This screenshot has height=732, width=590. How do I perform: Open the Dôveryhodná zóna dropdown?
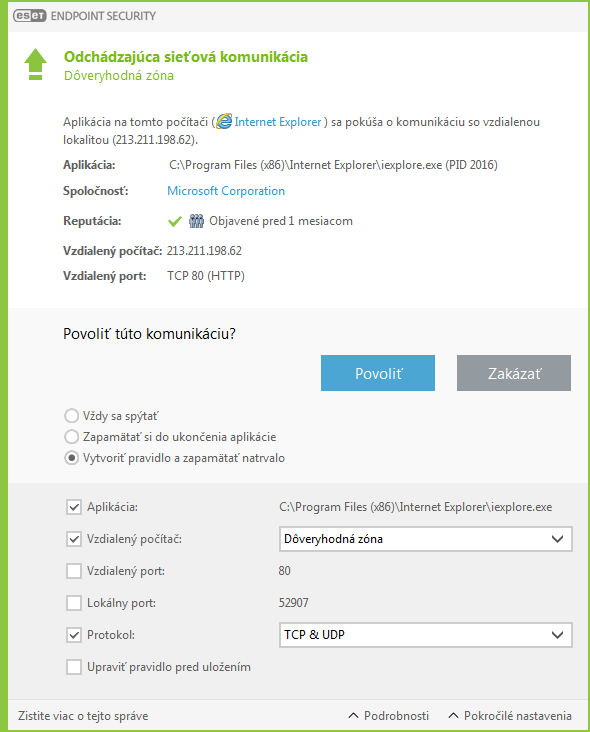click(426, 539)
